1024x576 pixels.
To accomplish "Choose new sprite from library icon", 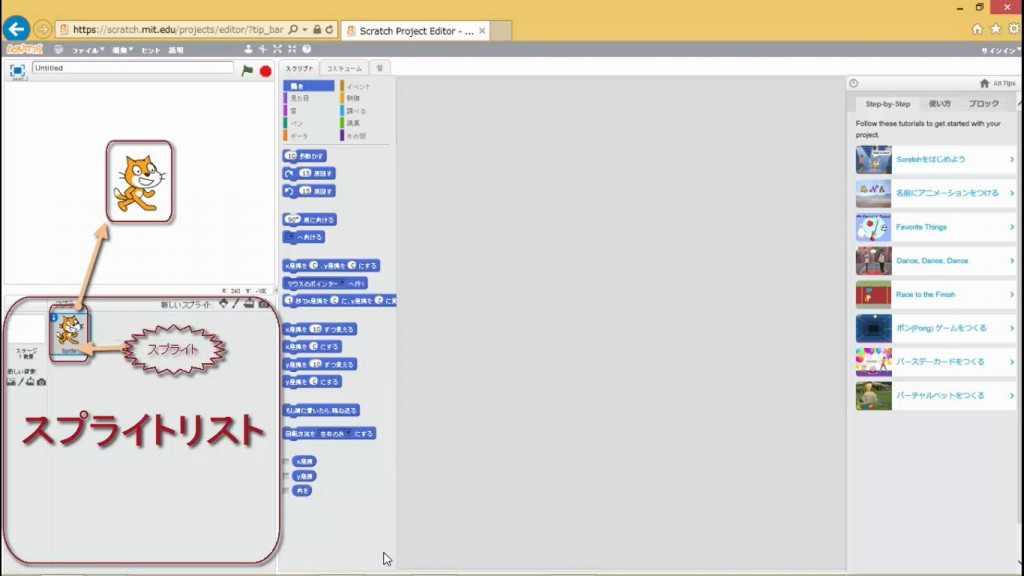I will [x=223, y=304].
